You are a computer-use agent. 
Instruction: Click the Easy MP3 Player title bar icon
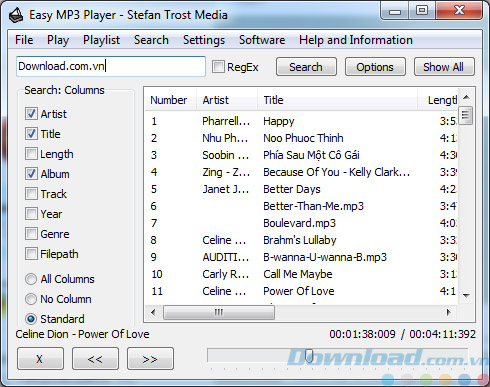coord(16,15)
